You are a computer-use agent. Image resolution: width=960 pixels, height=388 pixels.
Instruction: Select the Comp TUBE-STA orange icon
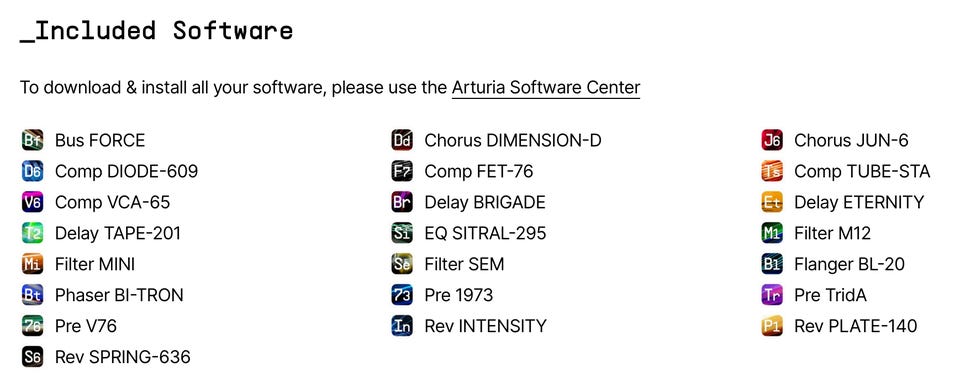(772, 171)
